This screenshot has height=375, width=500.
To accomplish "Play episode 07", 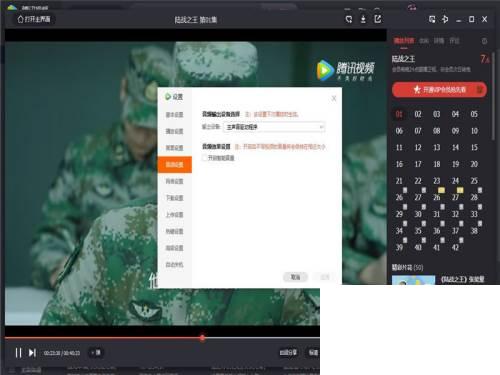I will click(x=418, y=131).
